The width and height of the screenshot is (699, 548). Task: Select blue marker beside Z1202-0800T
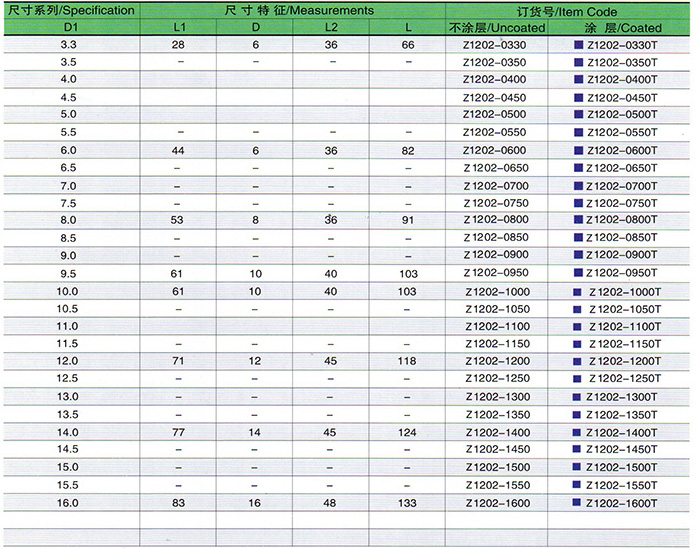pos(579,220)
